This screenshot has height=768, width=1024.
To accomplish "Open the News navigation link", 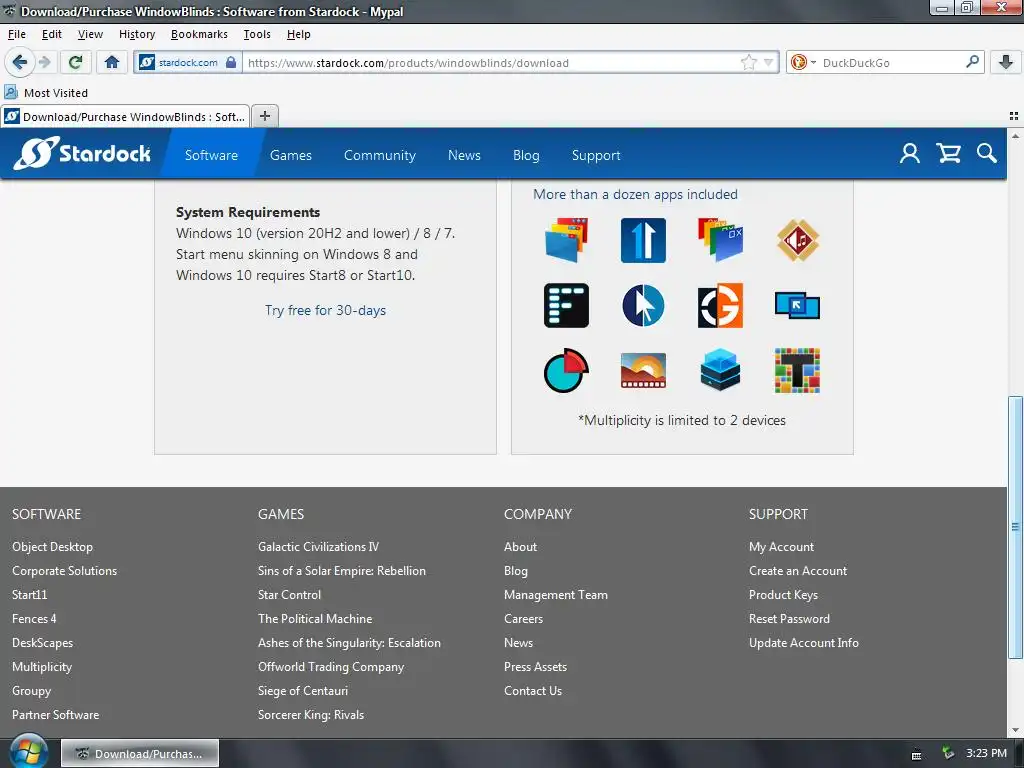I will click(x=464, y=155).
